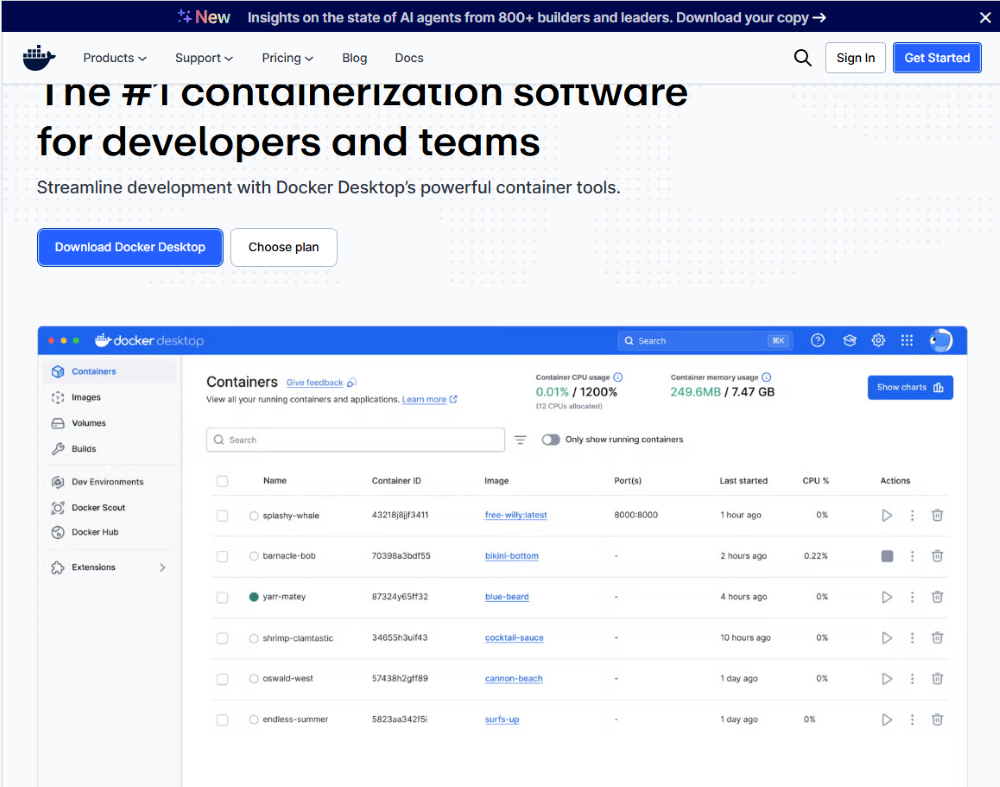Open Docker Scout in the sidebar
This screenshot has width=1000, height=787.
pos(110,508)
